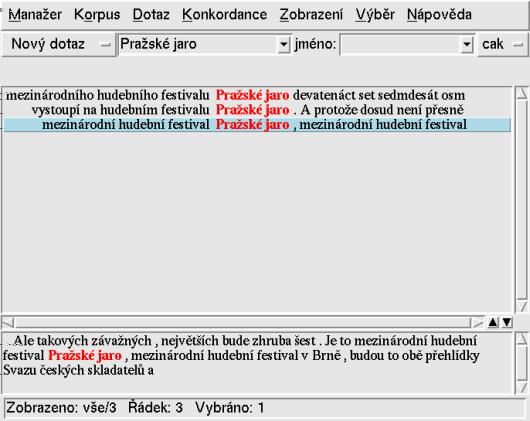Click the vertical scrollbar track of concordance list
530x421 pixels.
[522, 200]
